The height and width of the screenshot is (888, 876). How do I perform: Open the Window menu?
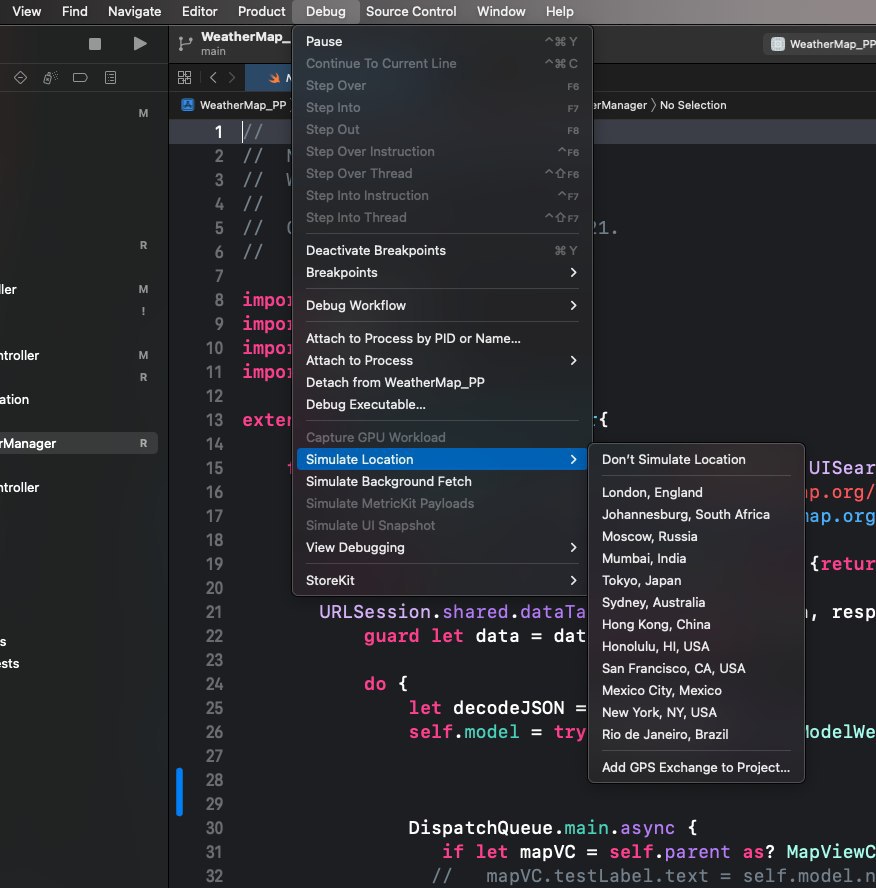click(x=501, y=11)
